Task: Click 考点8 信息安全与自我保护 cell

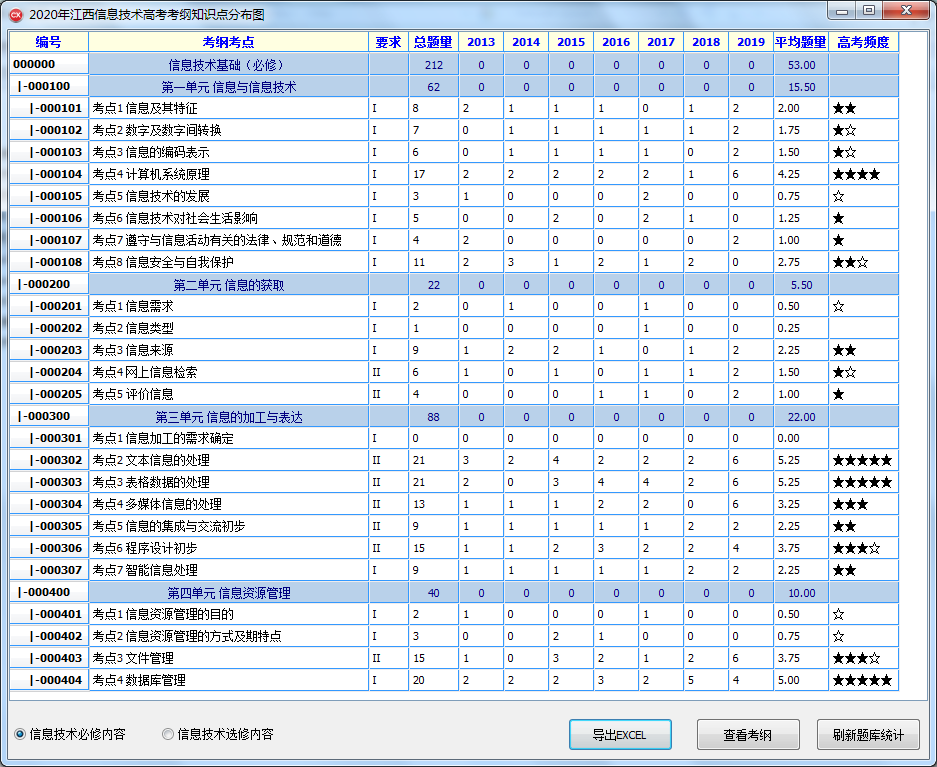Action: (x=228, y=262)
